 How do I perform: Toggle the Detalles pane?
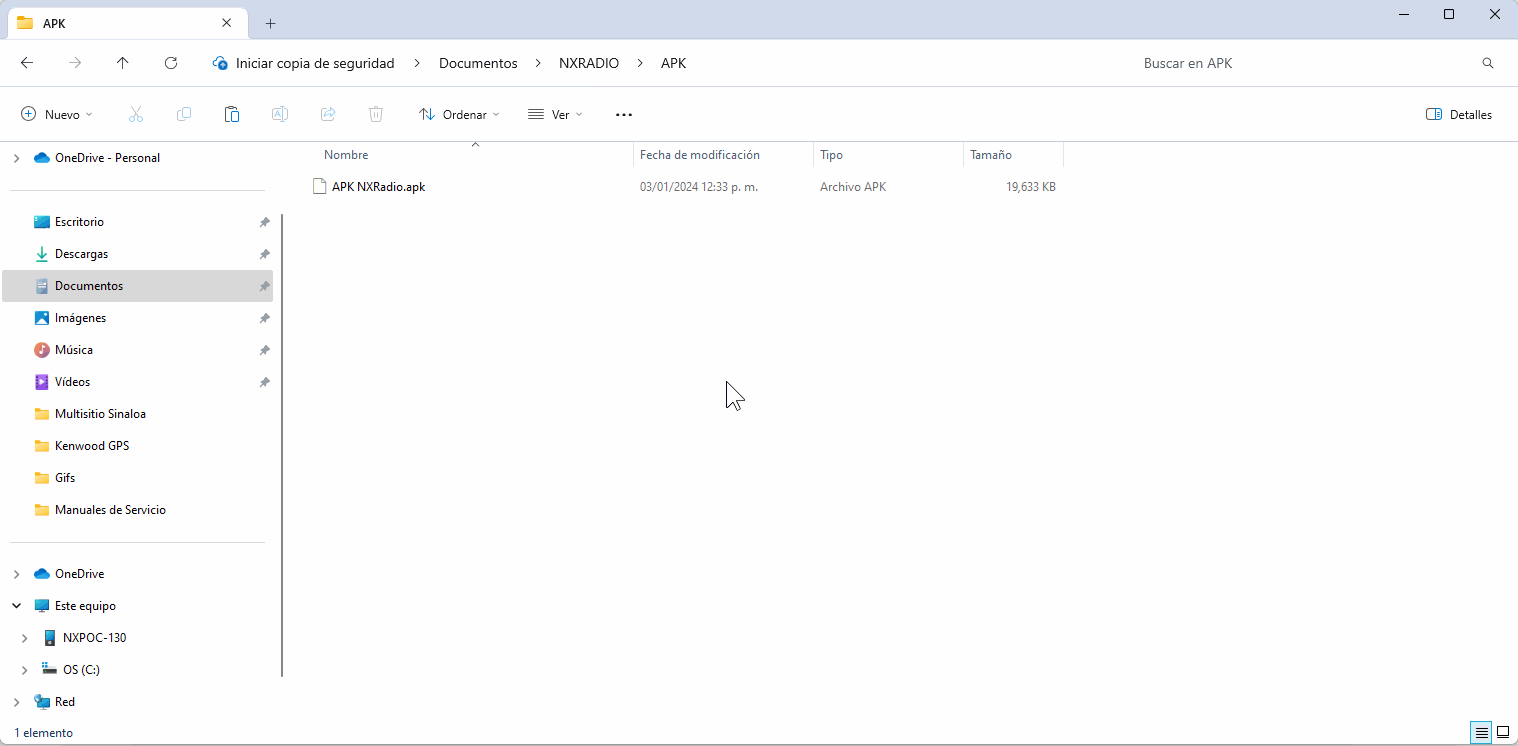(1459, 115)
